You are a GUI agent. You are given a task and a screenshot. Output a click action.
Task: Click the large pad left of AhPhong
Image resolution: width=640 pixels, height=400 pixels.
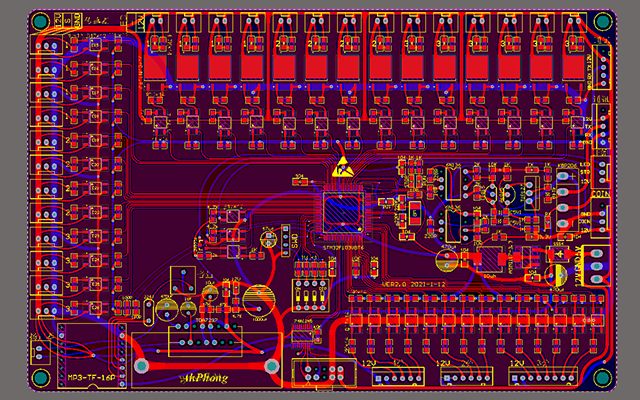(141, 366)
